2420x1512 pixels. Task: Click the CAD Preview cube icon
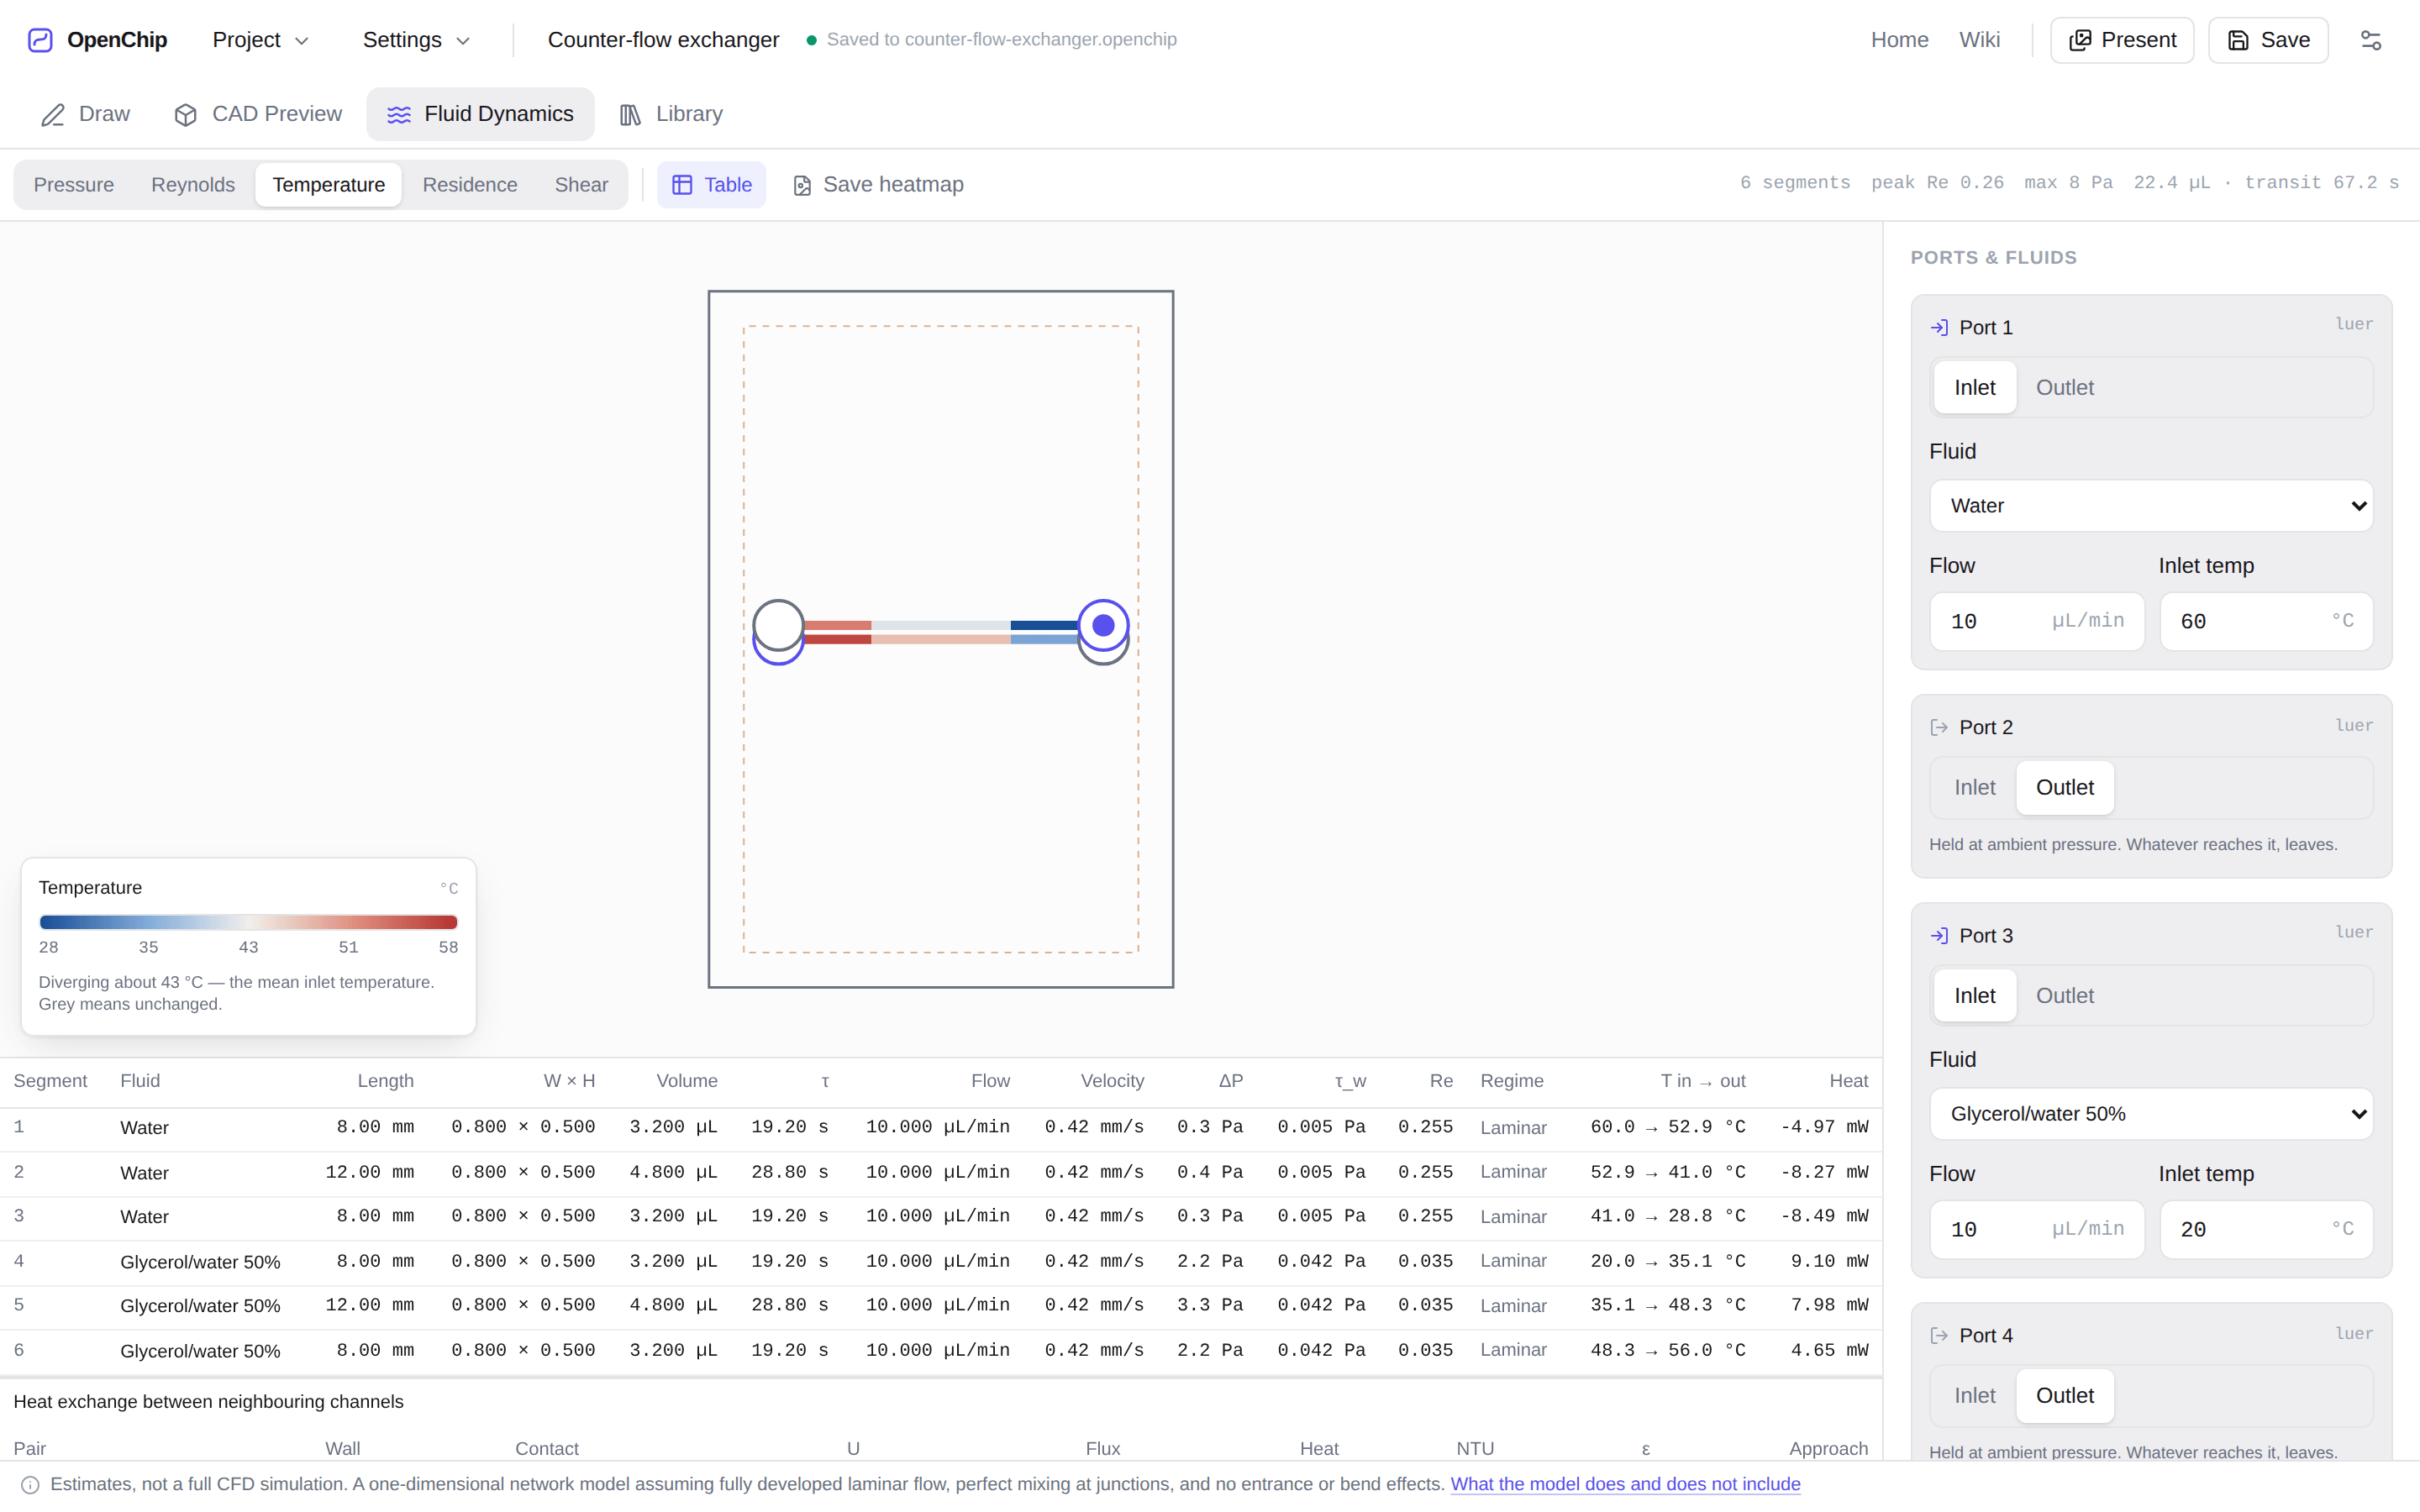click(x=185, y=115)
